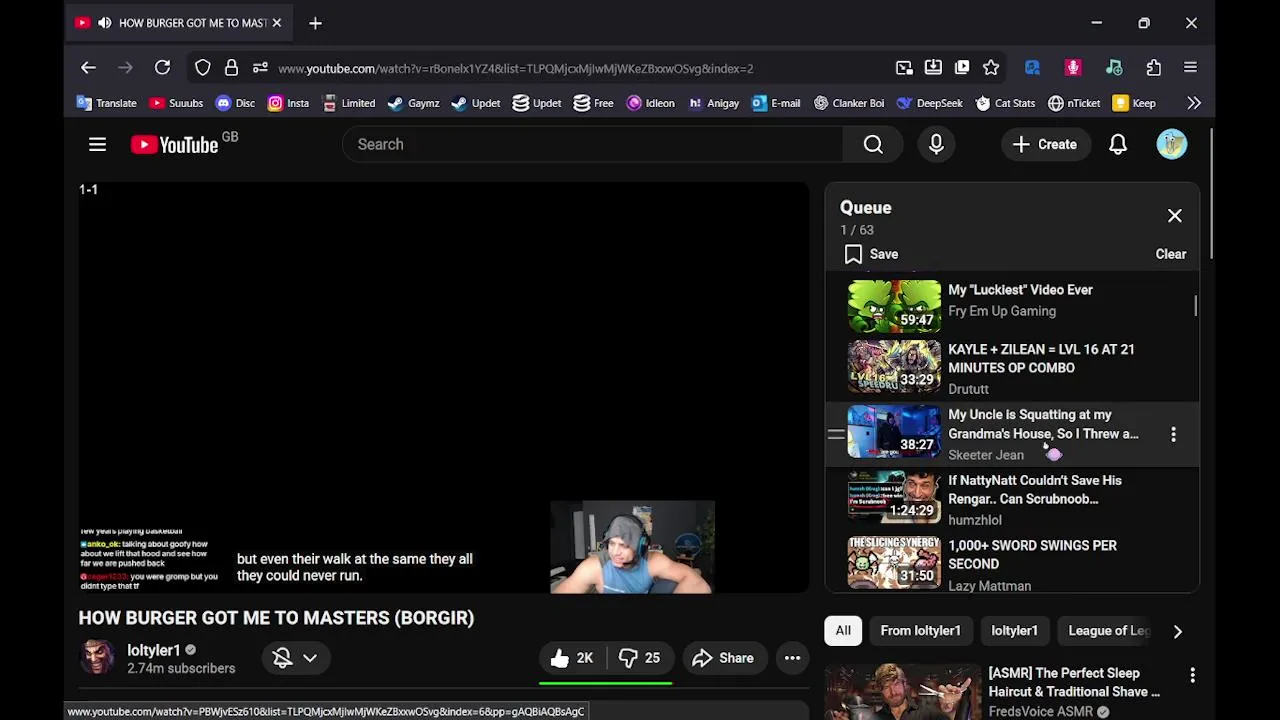This screenshot has width=1280, height=720.
Task: Play My "Luckiest" Video Ever thumbnail
Action: click(895, 306)
